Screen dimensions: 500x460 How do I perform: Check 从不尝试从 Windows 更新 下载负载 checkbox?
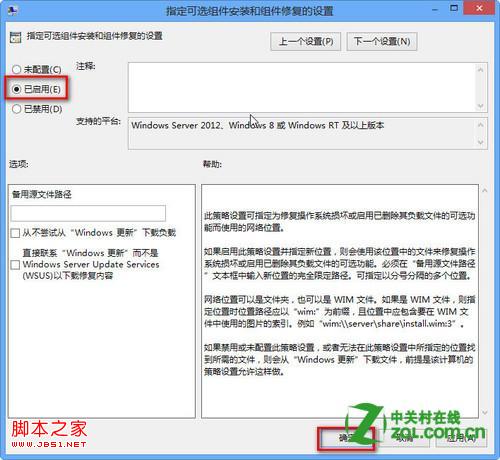coord(15,233)
